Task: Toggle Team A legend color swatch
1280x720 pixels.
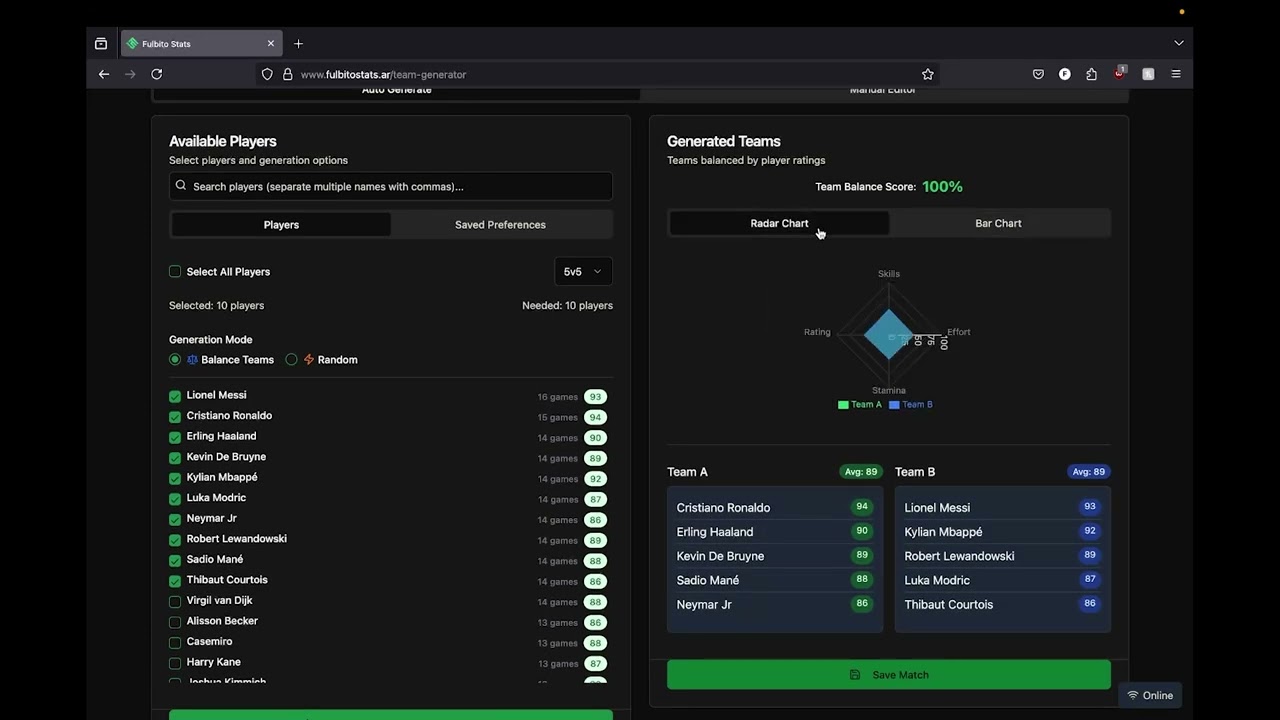Action: tap(843, 404)
